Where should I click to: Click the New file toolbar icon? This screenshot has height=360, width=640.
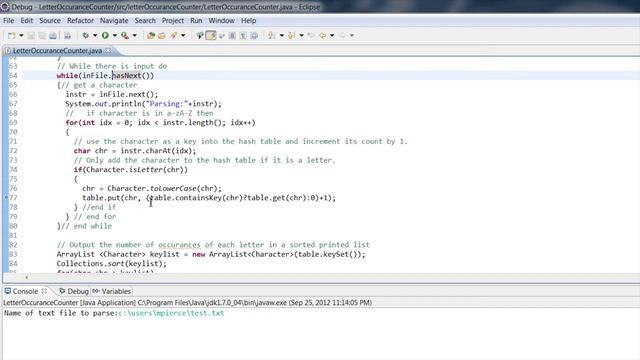11,36
